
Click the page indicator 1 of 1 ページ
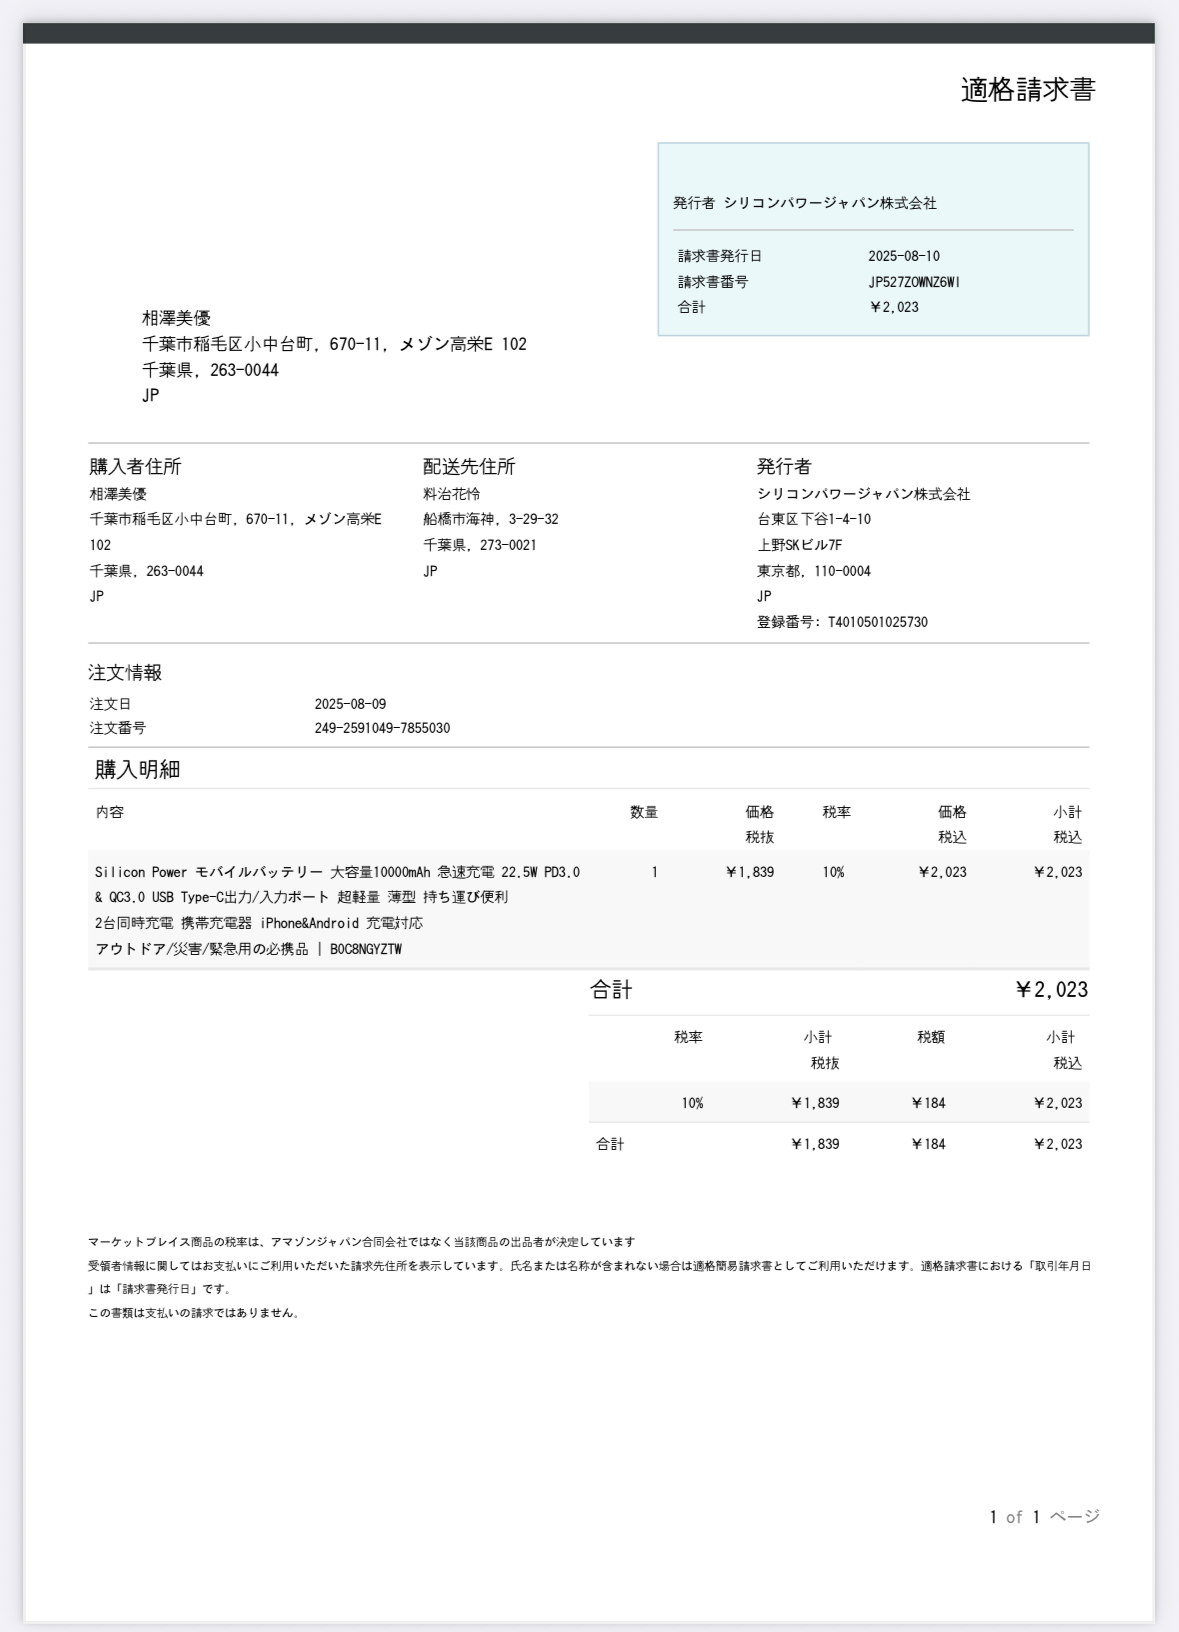coord(1044,1517)
